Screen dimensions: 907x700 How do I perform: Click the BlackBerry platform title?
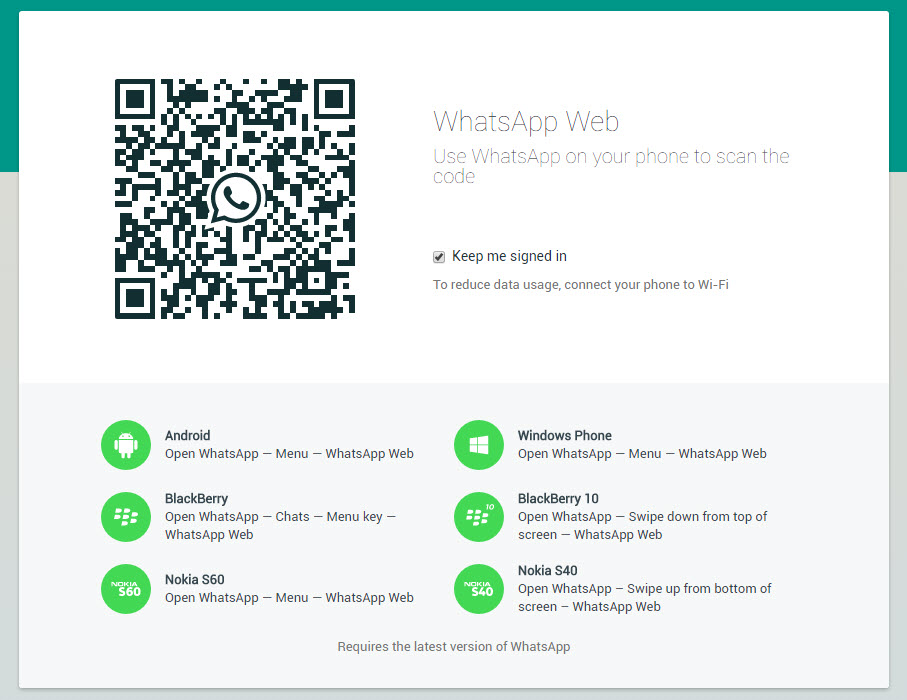click(196, 499)
